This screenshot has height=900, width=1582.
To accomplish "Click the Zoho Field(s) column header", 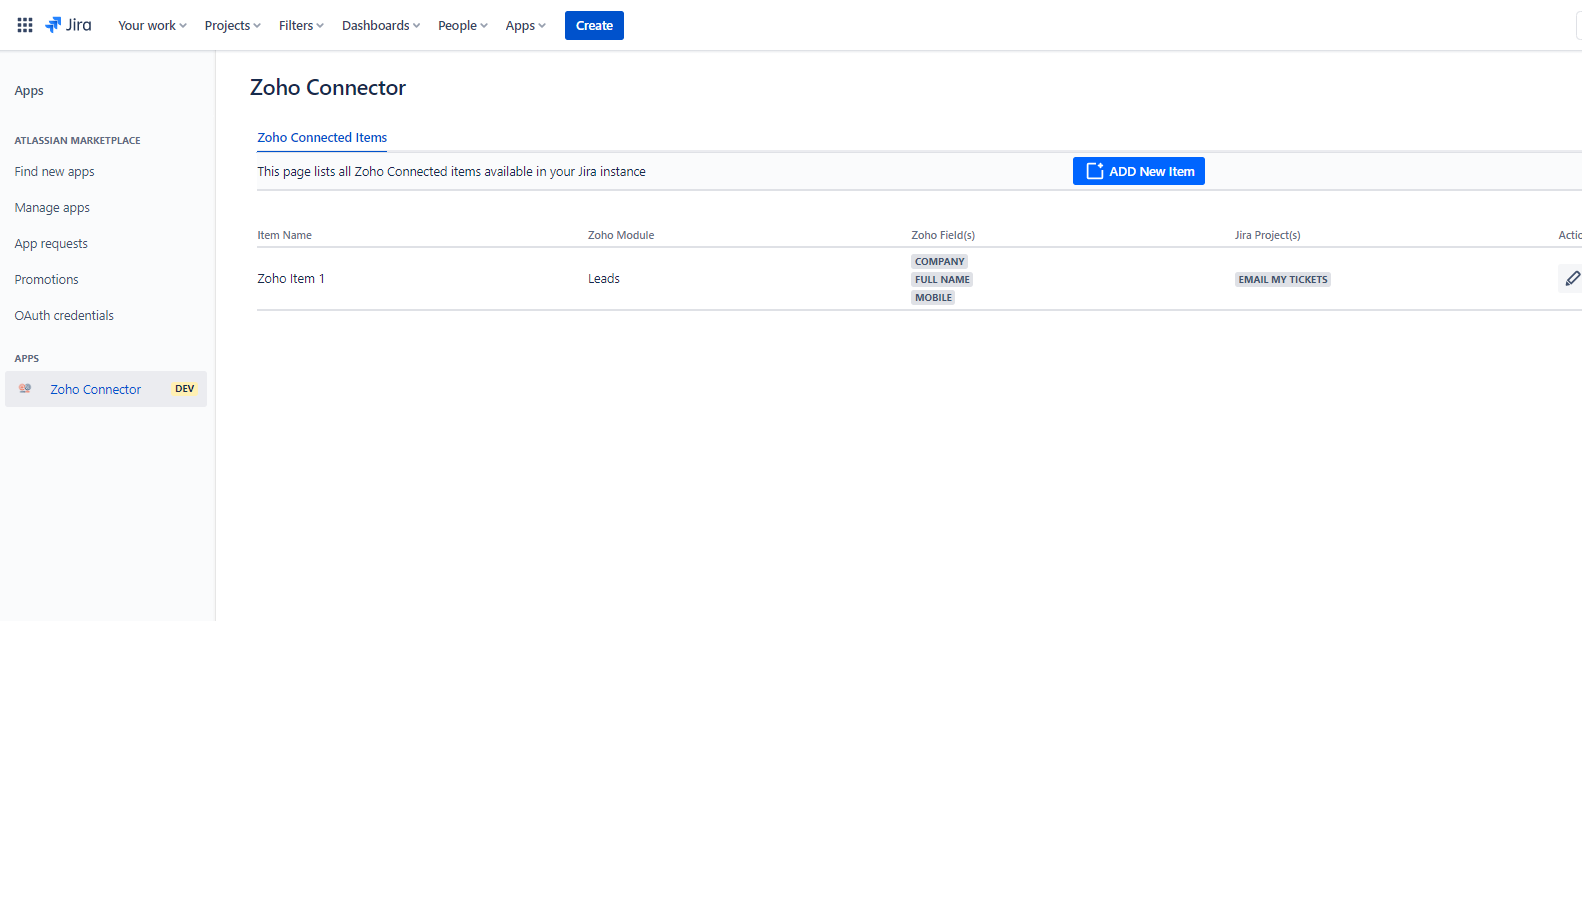I will tap(943, 235).
